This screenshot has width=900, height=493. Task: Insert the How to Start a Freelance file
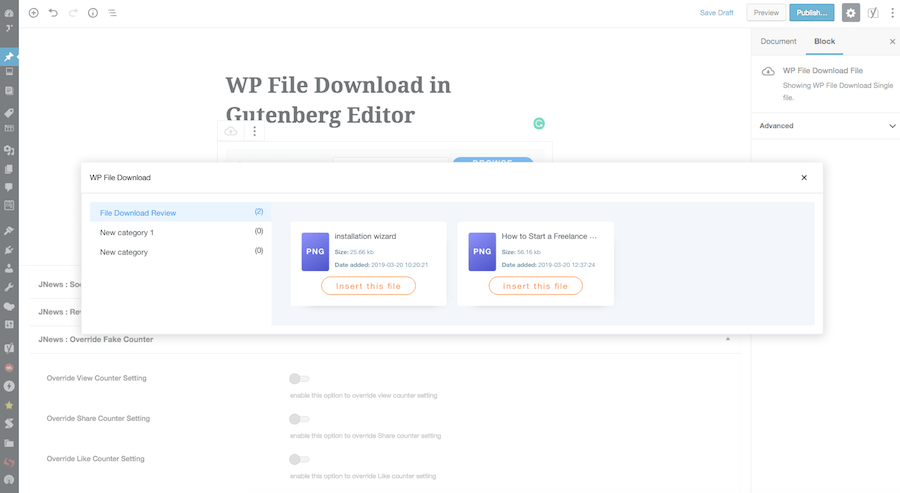[536, 286]
